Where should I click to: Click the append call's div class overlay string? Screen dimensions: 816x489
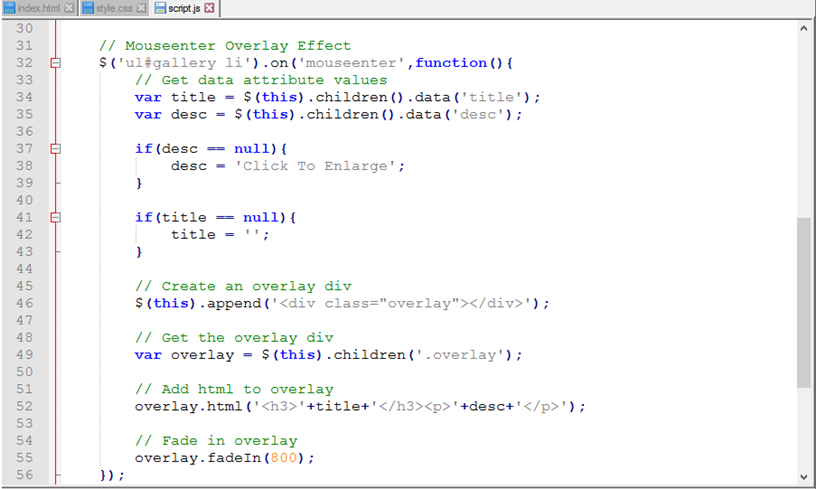coord(401,303)
